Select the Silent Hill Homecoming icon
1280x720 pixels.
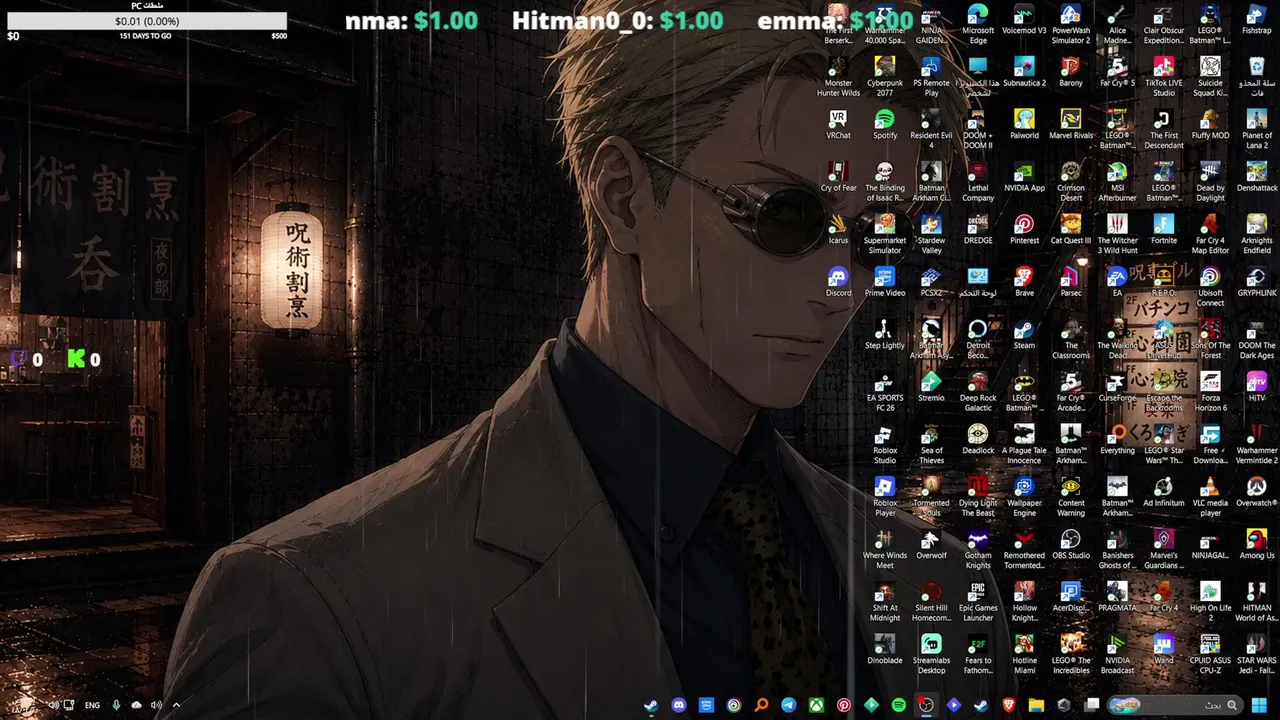pos(931,602)
